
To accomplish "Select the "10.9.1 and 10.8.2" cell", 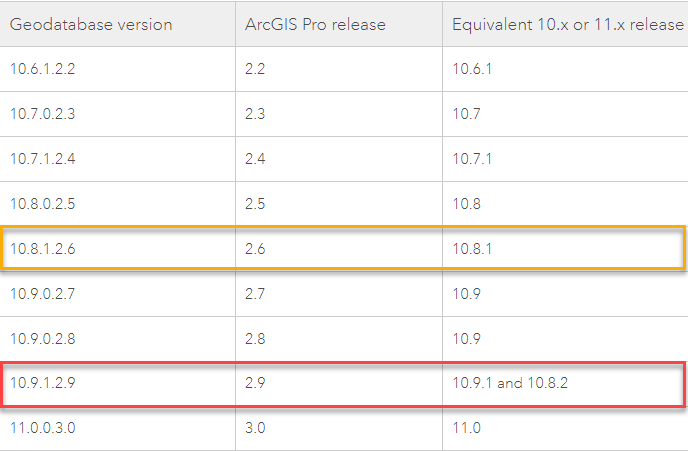I will click(511, 383).
